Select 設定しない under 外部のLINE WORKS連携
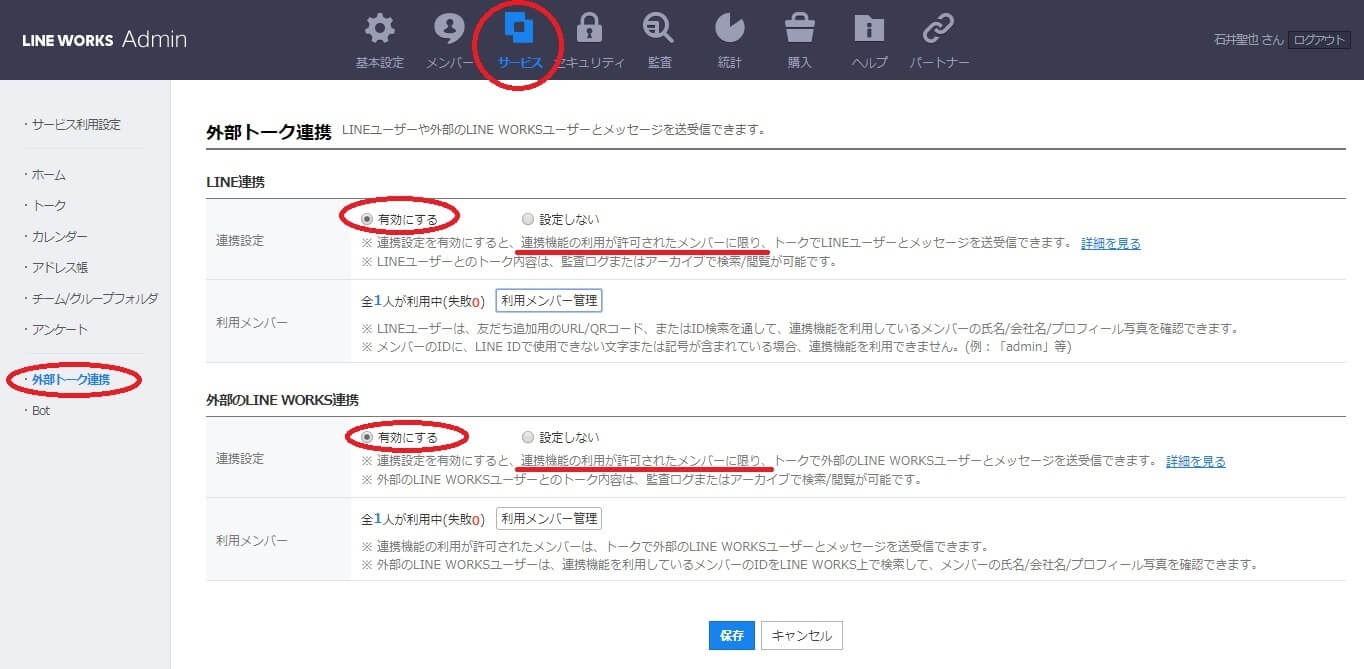 click(528, 437)
